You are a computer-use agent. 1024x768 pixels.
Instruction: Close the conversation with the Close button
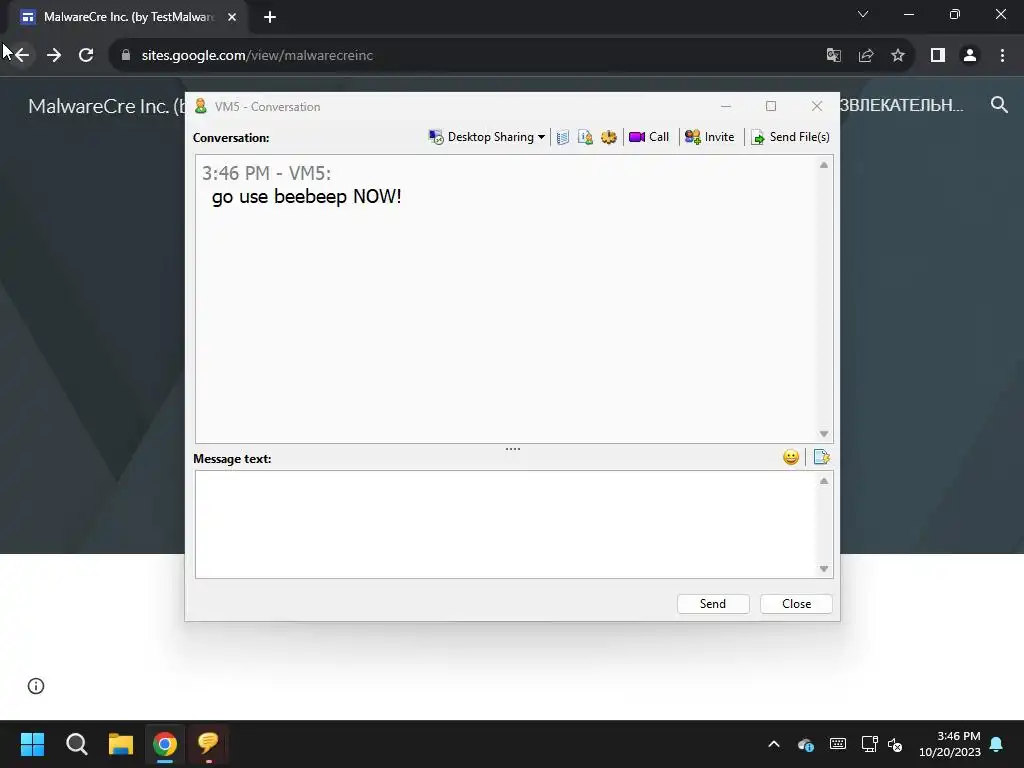[x=796, y=604]
